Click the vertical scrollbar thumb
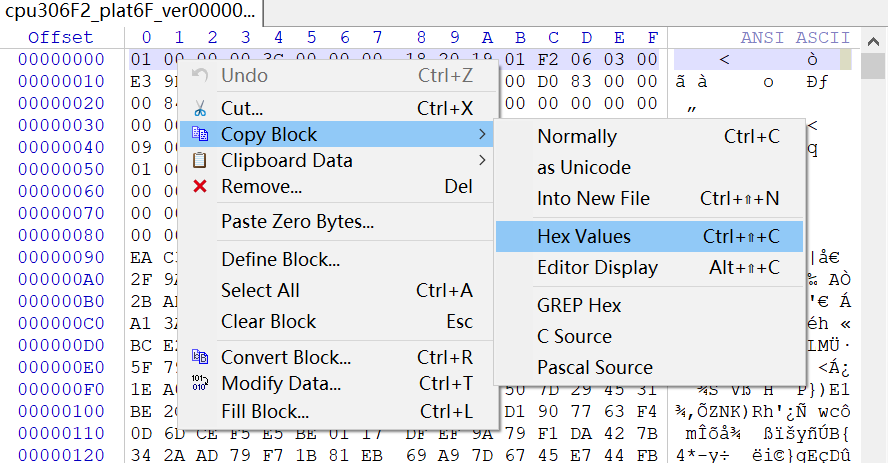The width and height of the screenshot is (888, 463). tap(873, 66)
